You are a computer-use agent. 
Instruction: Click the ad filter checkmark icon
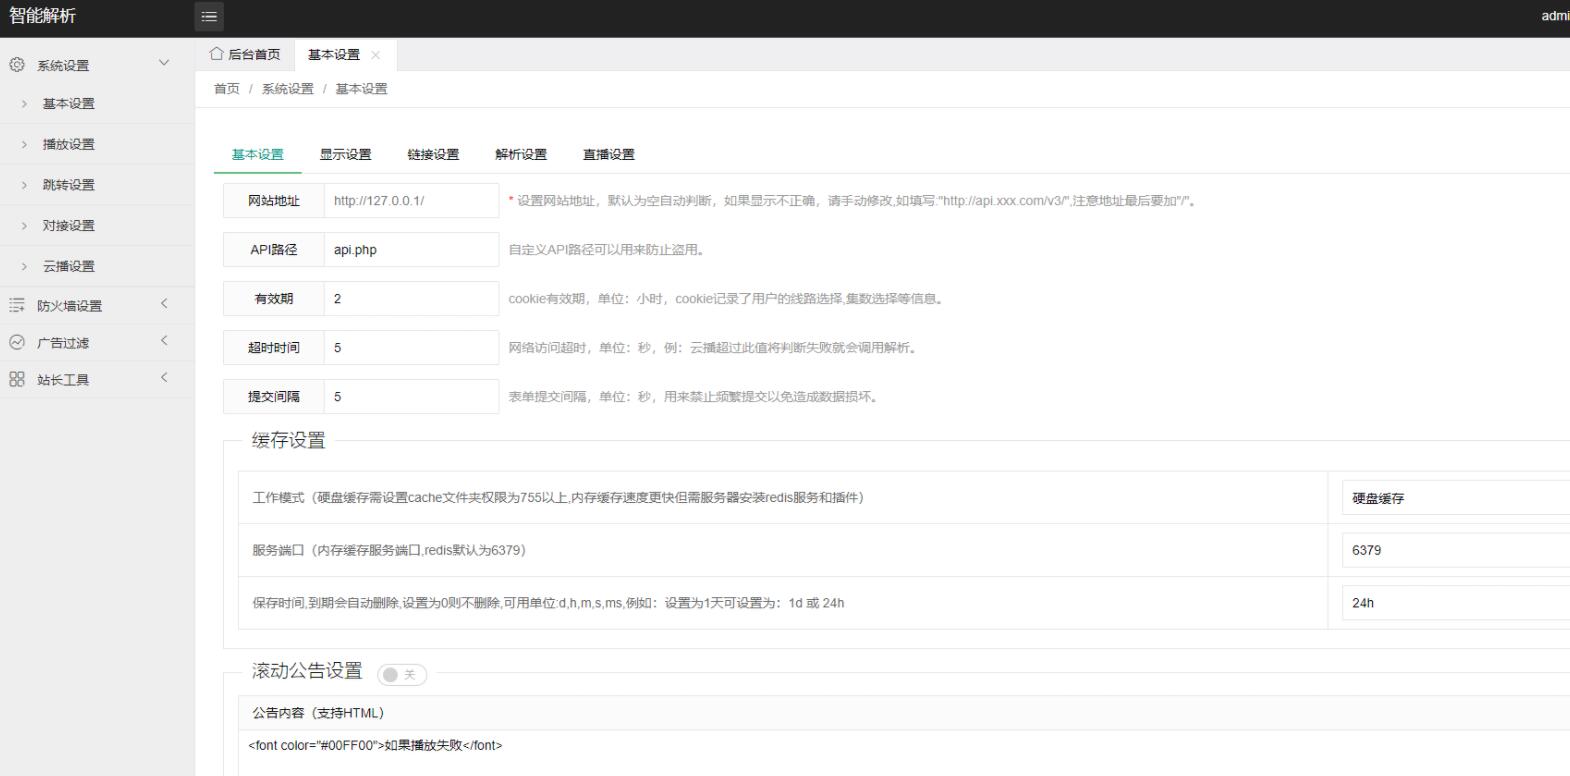pos(16,342)
